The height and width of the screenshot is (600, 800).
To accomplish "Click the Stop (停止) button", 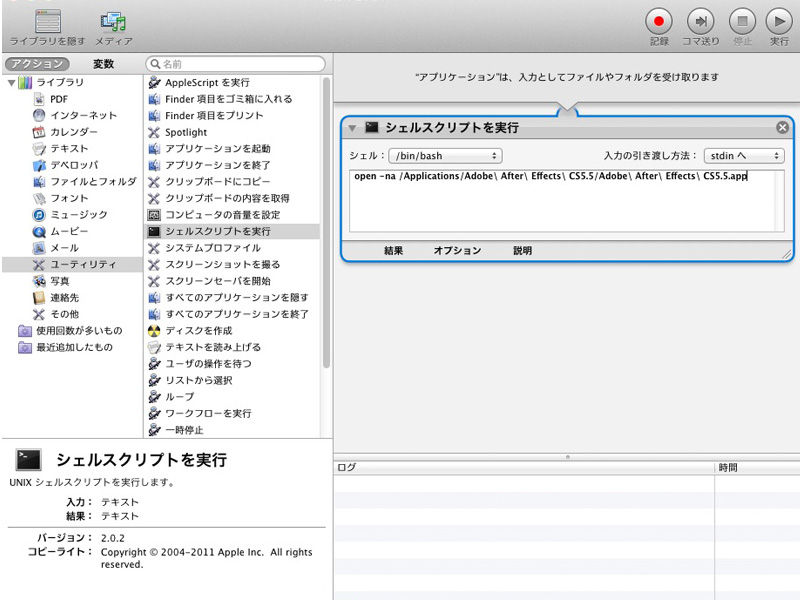I will click(x=741, y=21).
